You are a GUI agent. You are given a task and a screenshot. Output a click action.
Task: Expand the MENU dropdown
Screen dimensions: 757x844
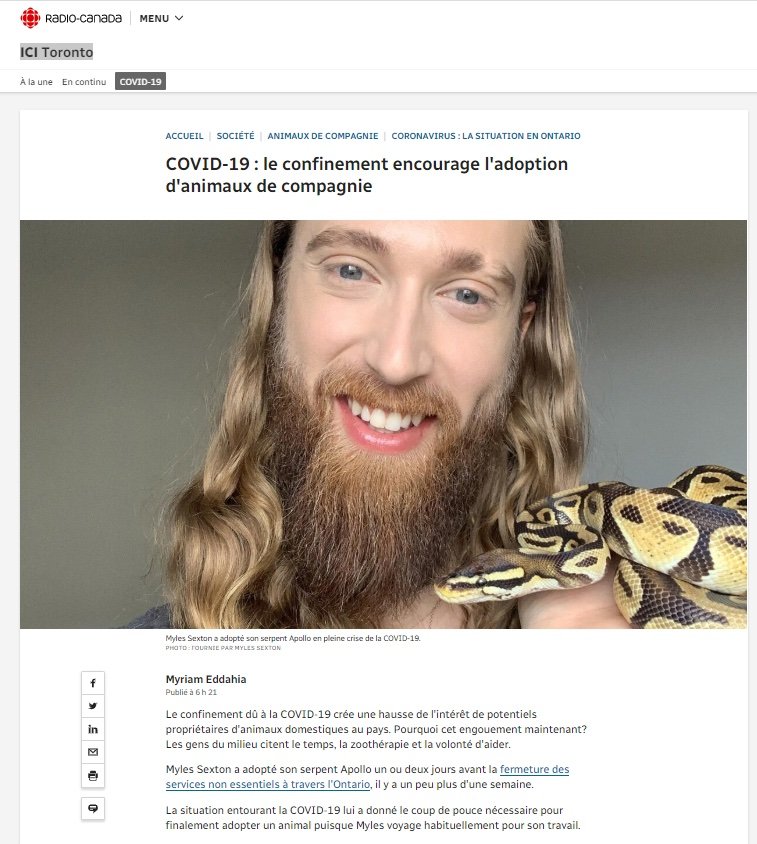pyautogui.click(x=161, y=18)
